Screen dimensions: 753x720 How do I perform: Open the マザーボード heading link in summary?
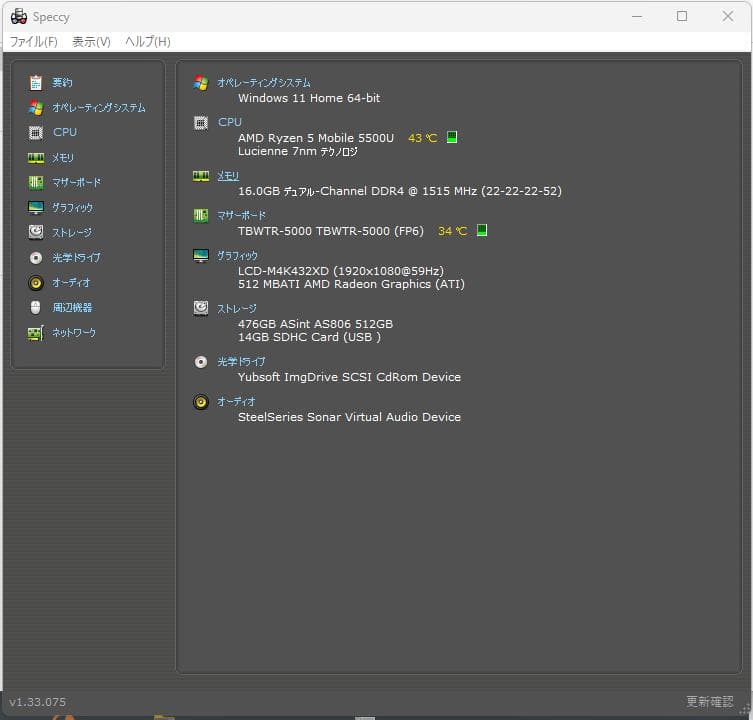(x=242, y=216)
